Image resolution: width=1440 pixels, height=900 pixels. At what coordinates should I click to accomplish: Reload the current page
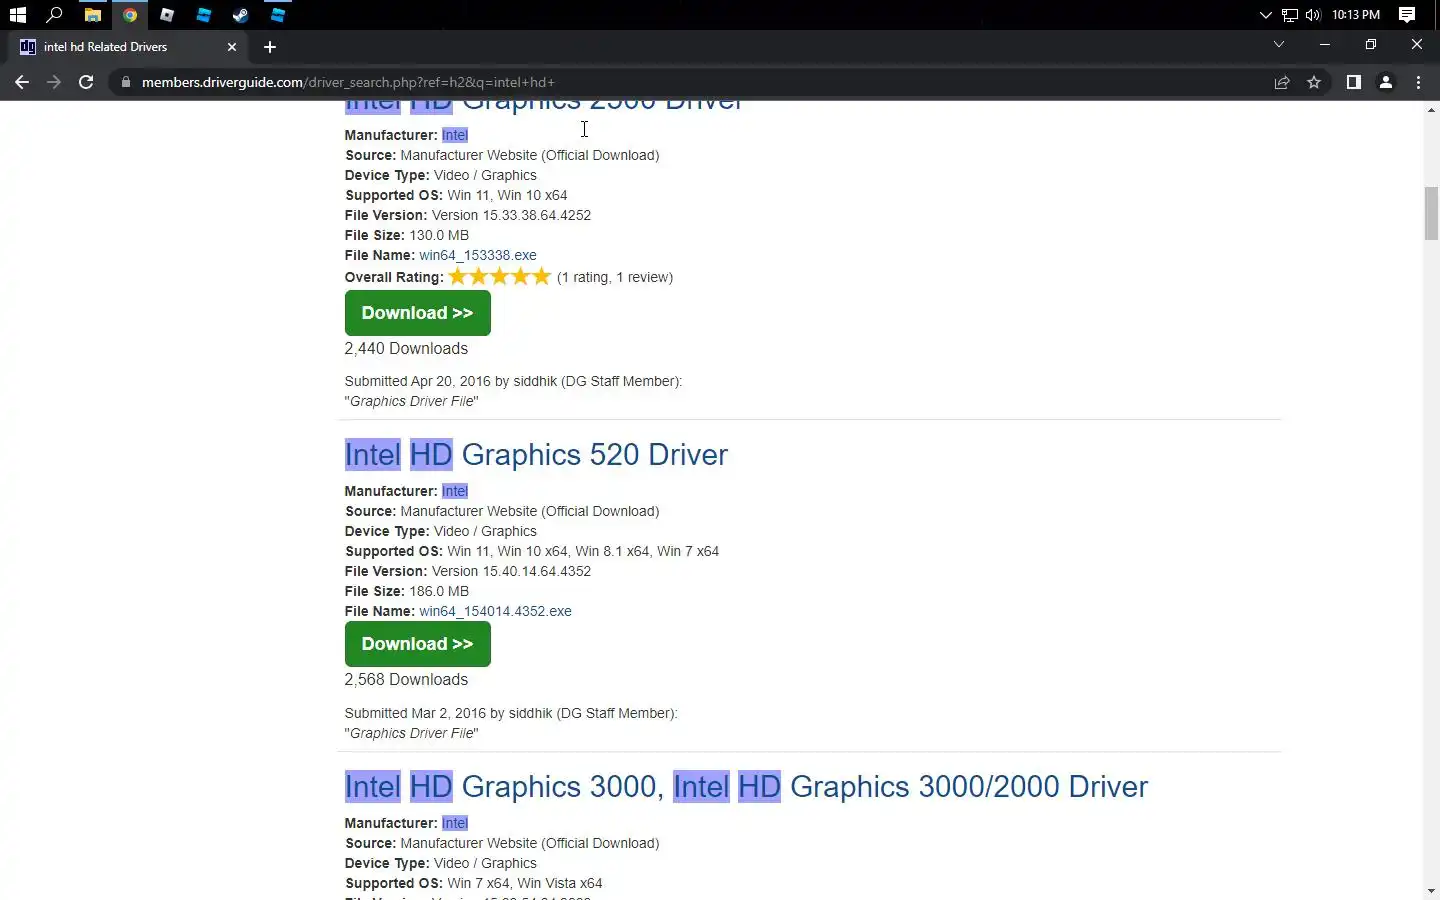click(86, 82)
